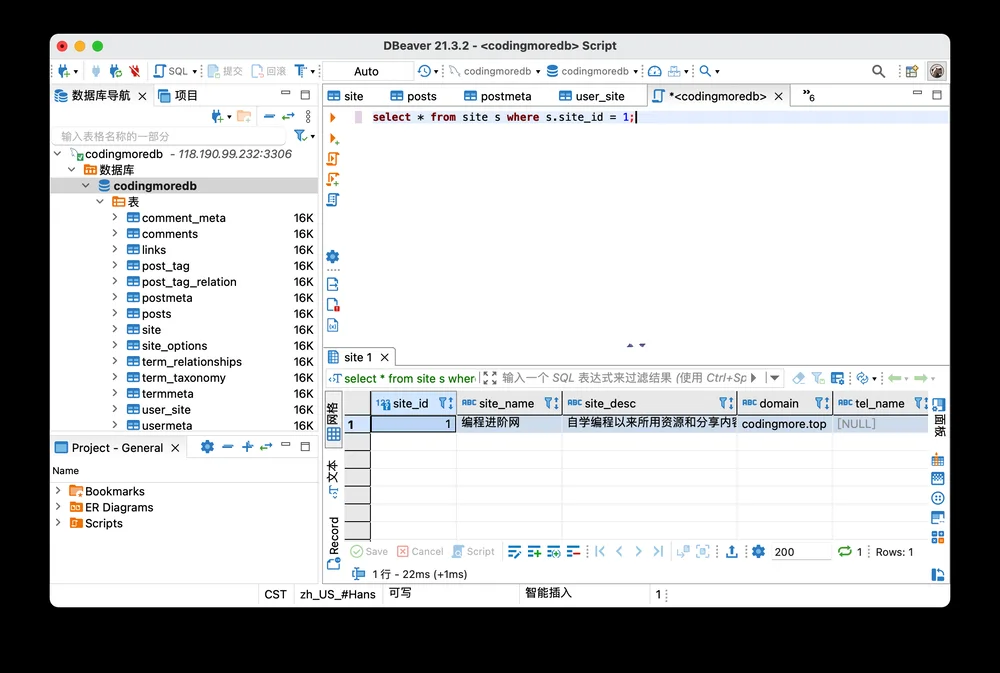Expand the Bookmarks folder
Viewport: 1000px width, 673px height.
[58, 491]
